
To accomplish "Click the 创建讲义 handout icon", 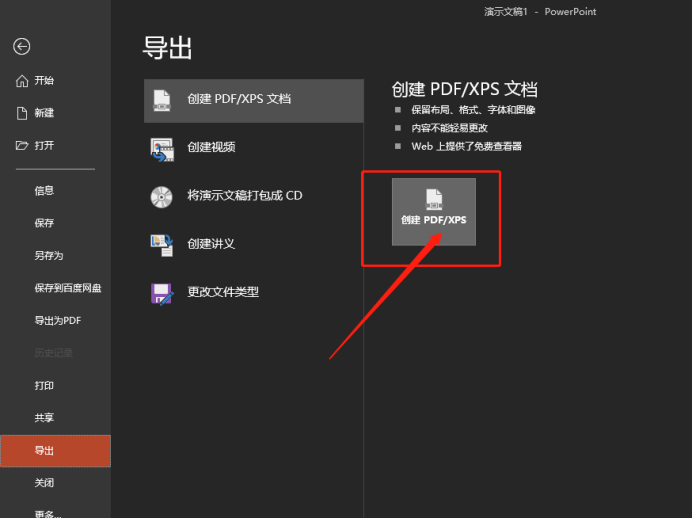I will (162, 245).
